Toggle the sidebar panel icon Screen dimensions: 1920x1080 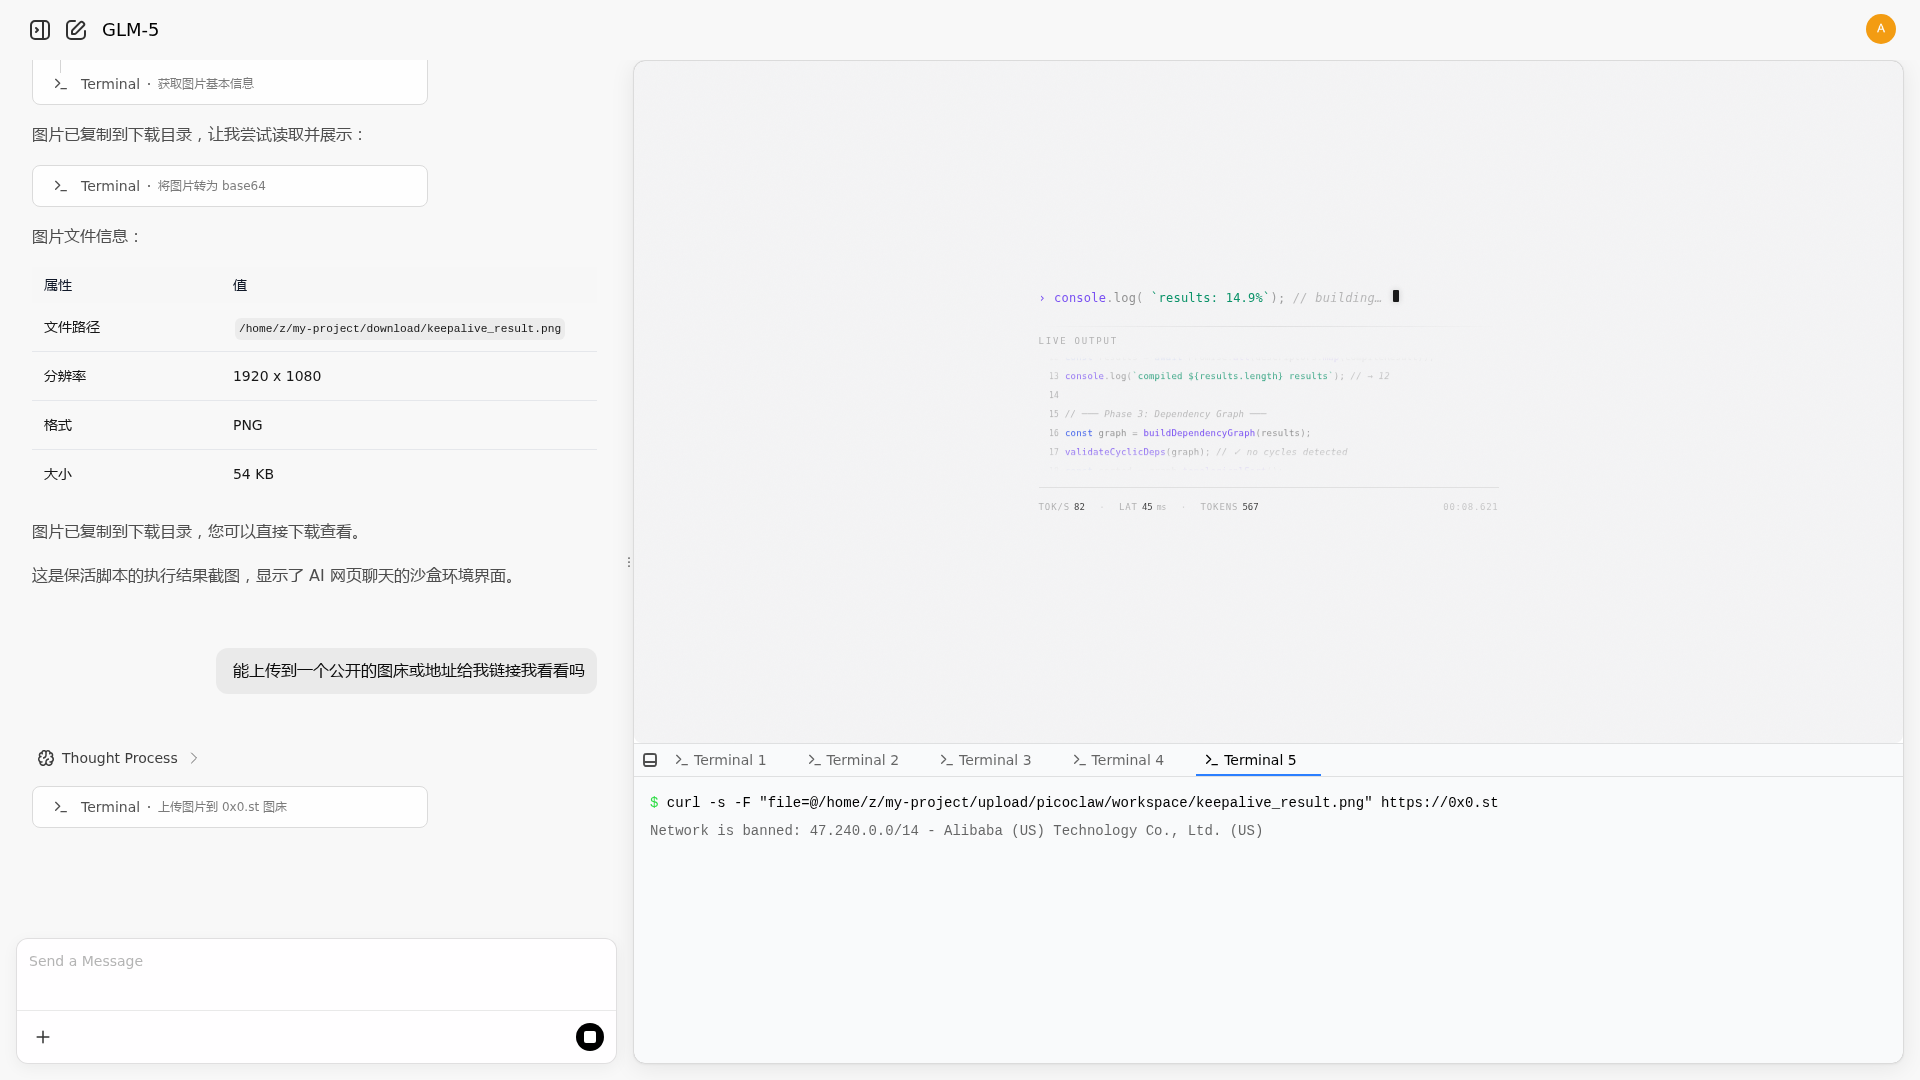pos(40,30)
